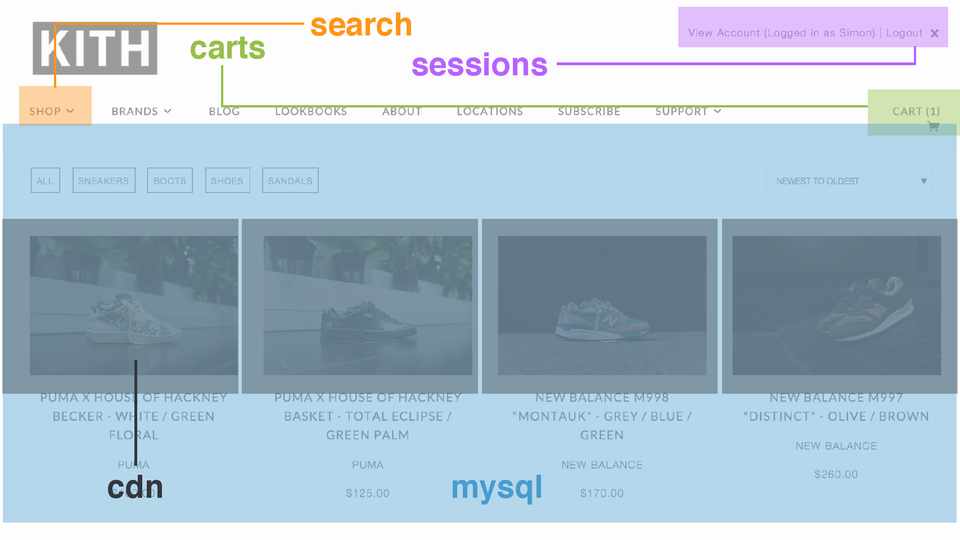Click SUBSCRIBE in the navigation bar
This screenshot has width=960, height=540.
pos(589,111)
